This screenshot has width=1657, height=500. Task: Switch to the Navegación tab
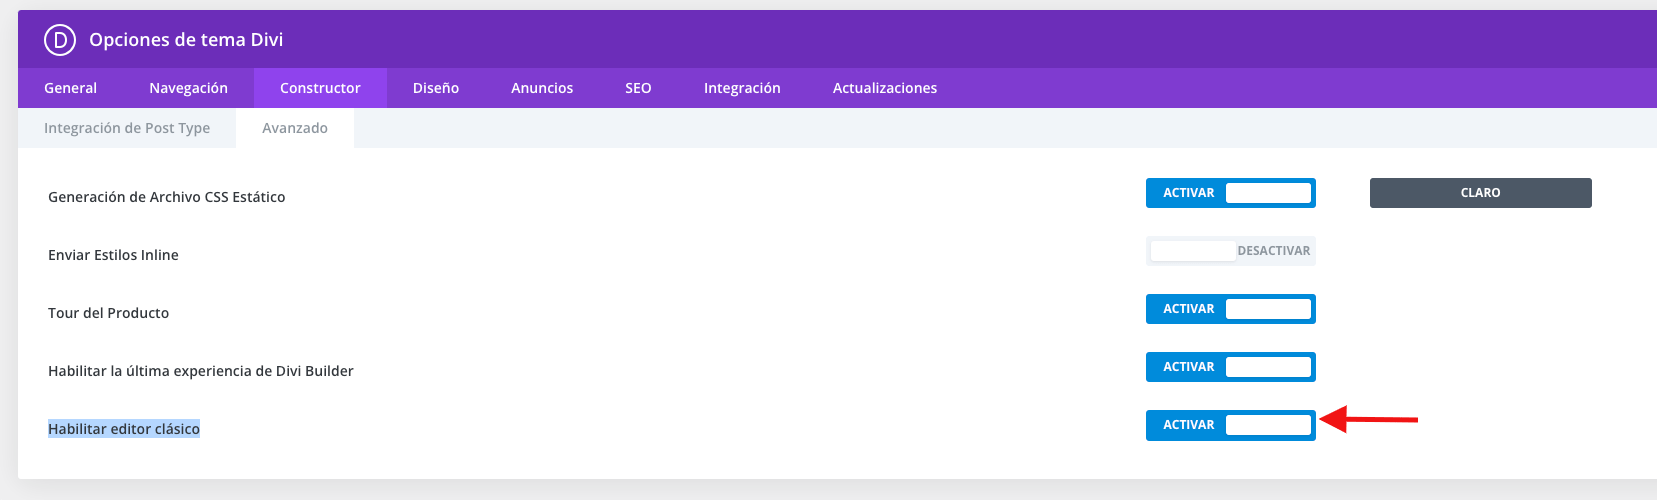coord(188,88)
